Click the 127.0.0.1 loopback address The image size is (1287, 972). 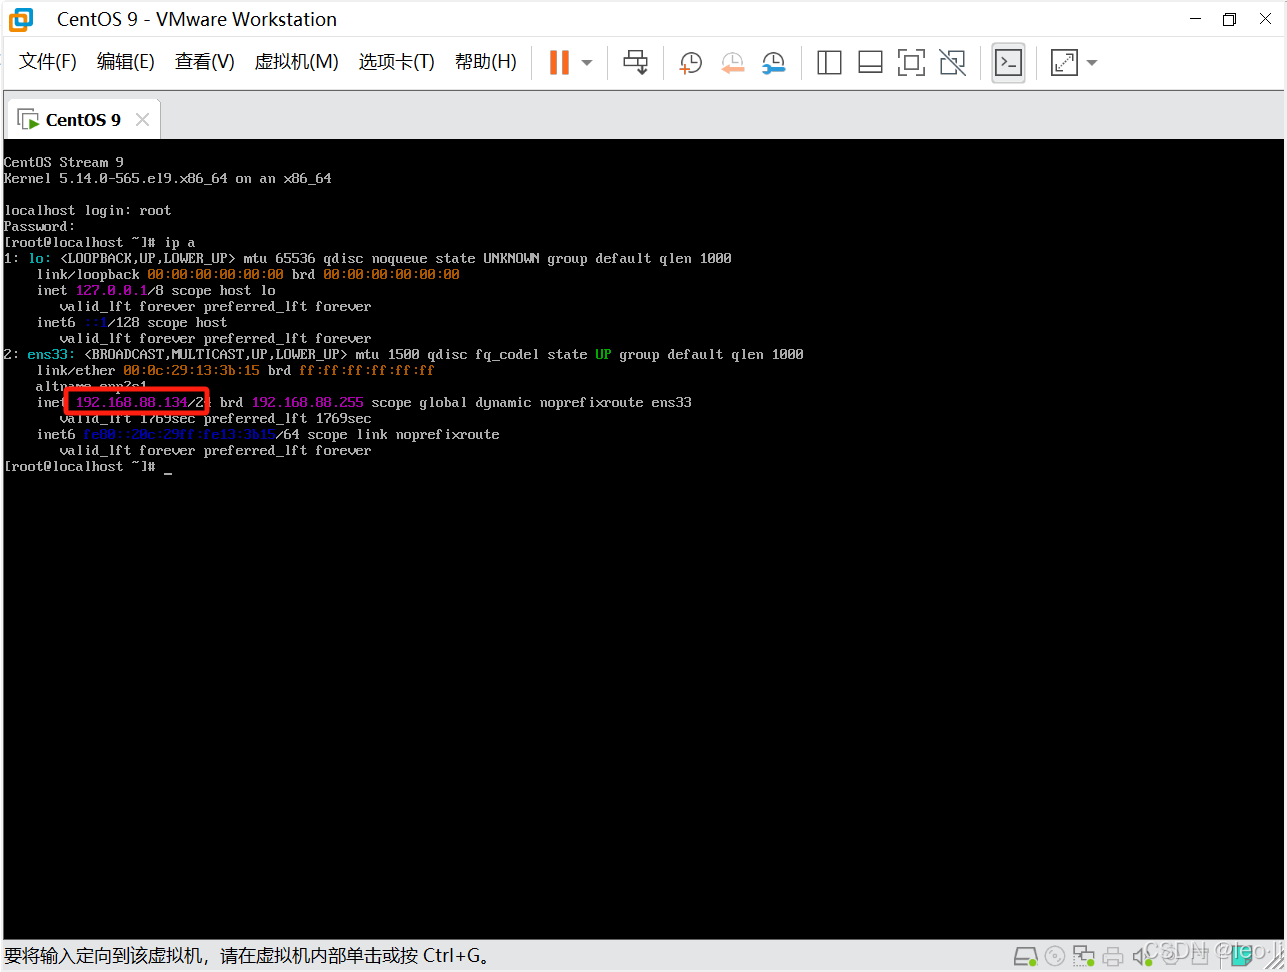[x=112, y=291]
